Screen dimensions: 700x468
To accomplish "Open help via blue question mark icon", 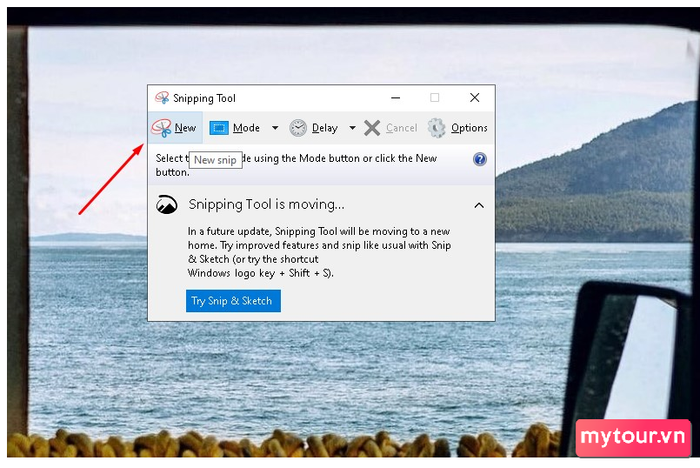I will pos(480,159).
